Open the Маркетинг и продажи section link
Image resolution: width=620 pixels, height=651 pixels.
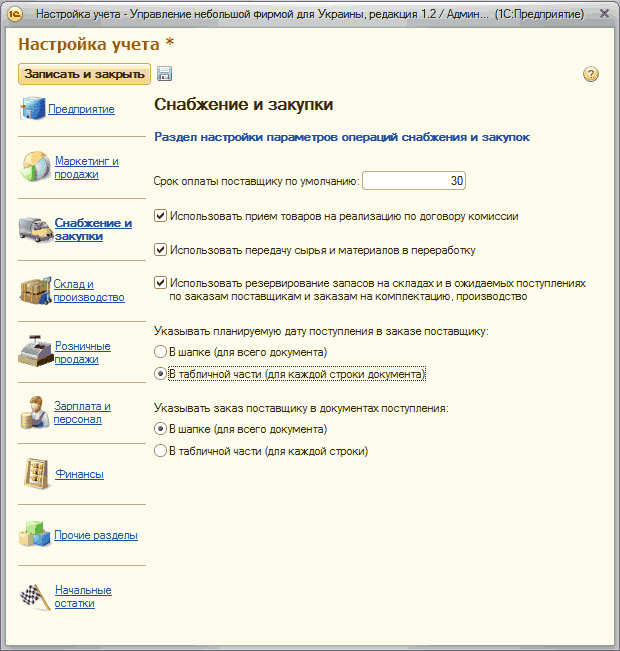(86, 167)
